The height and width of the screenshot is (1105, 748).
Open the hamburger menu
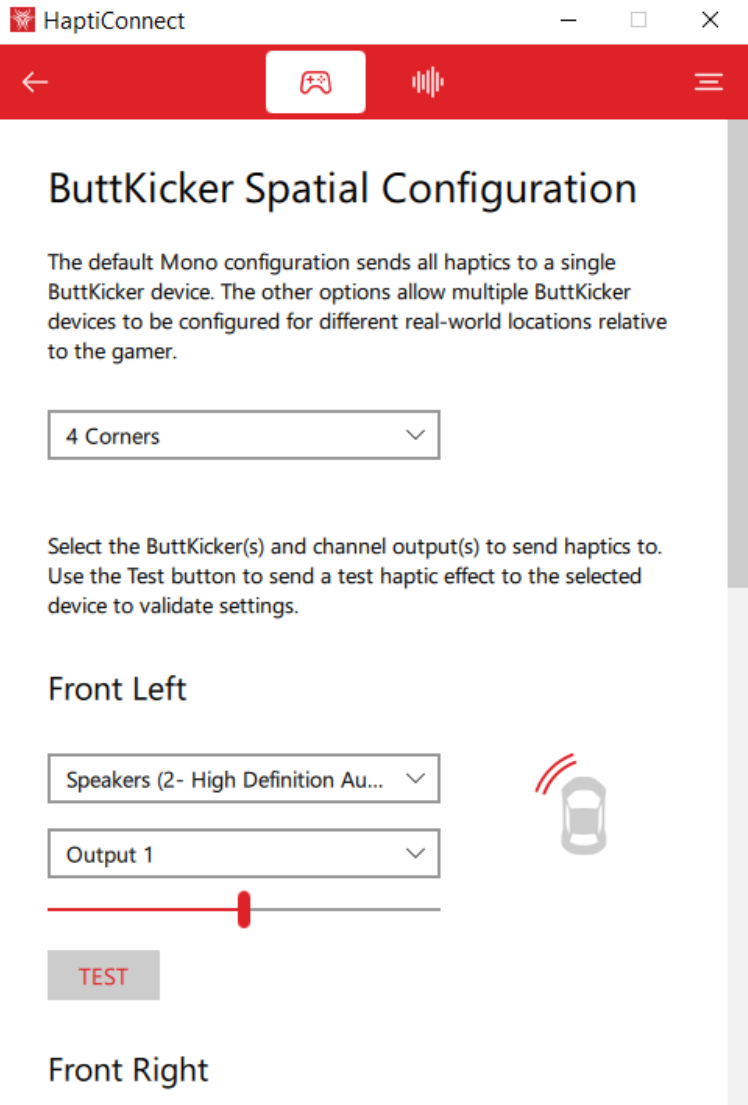pos(709,82)
